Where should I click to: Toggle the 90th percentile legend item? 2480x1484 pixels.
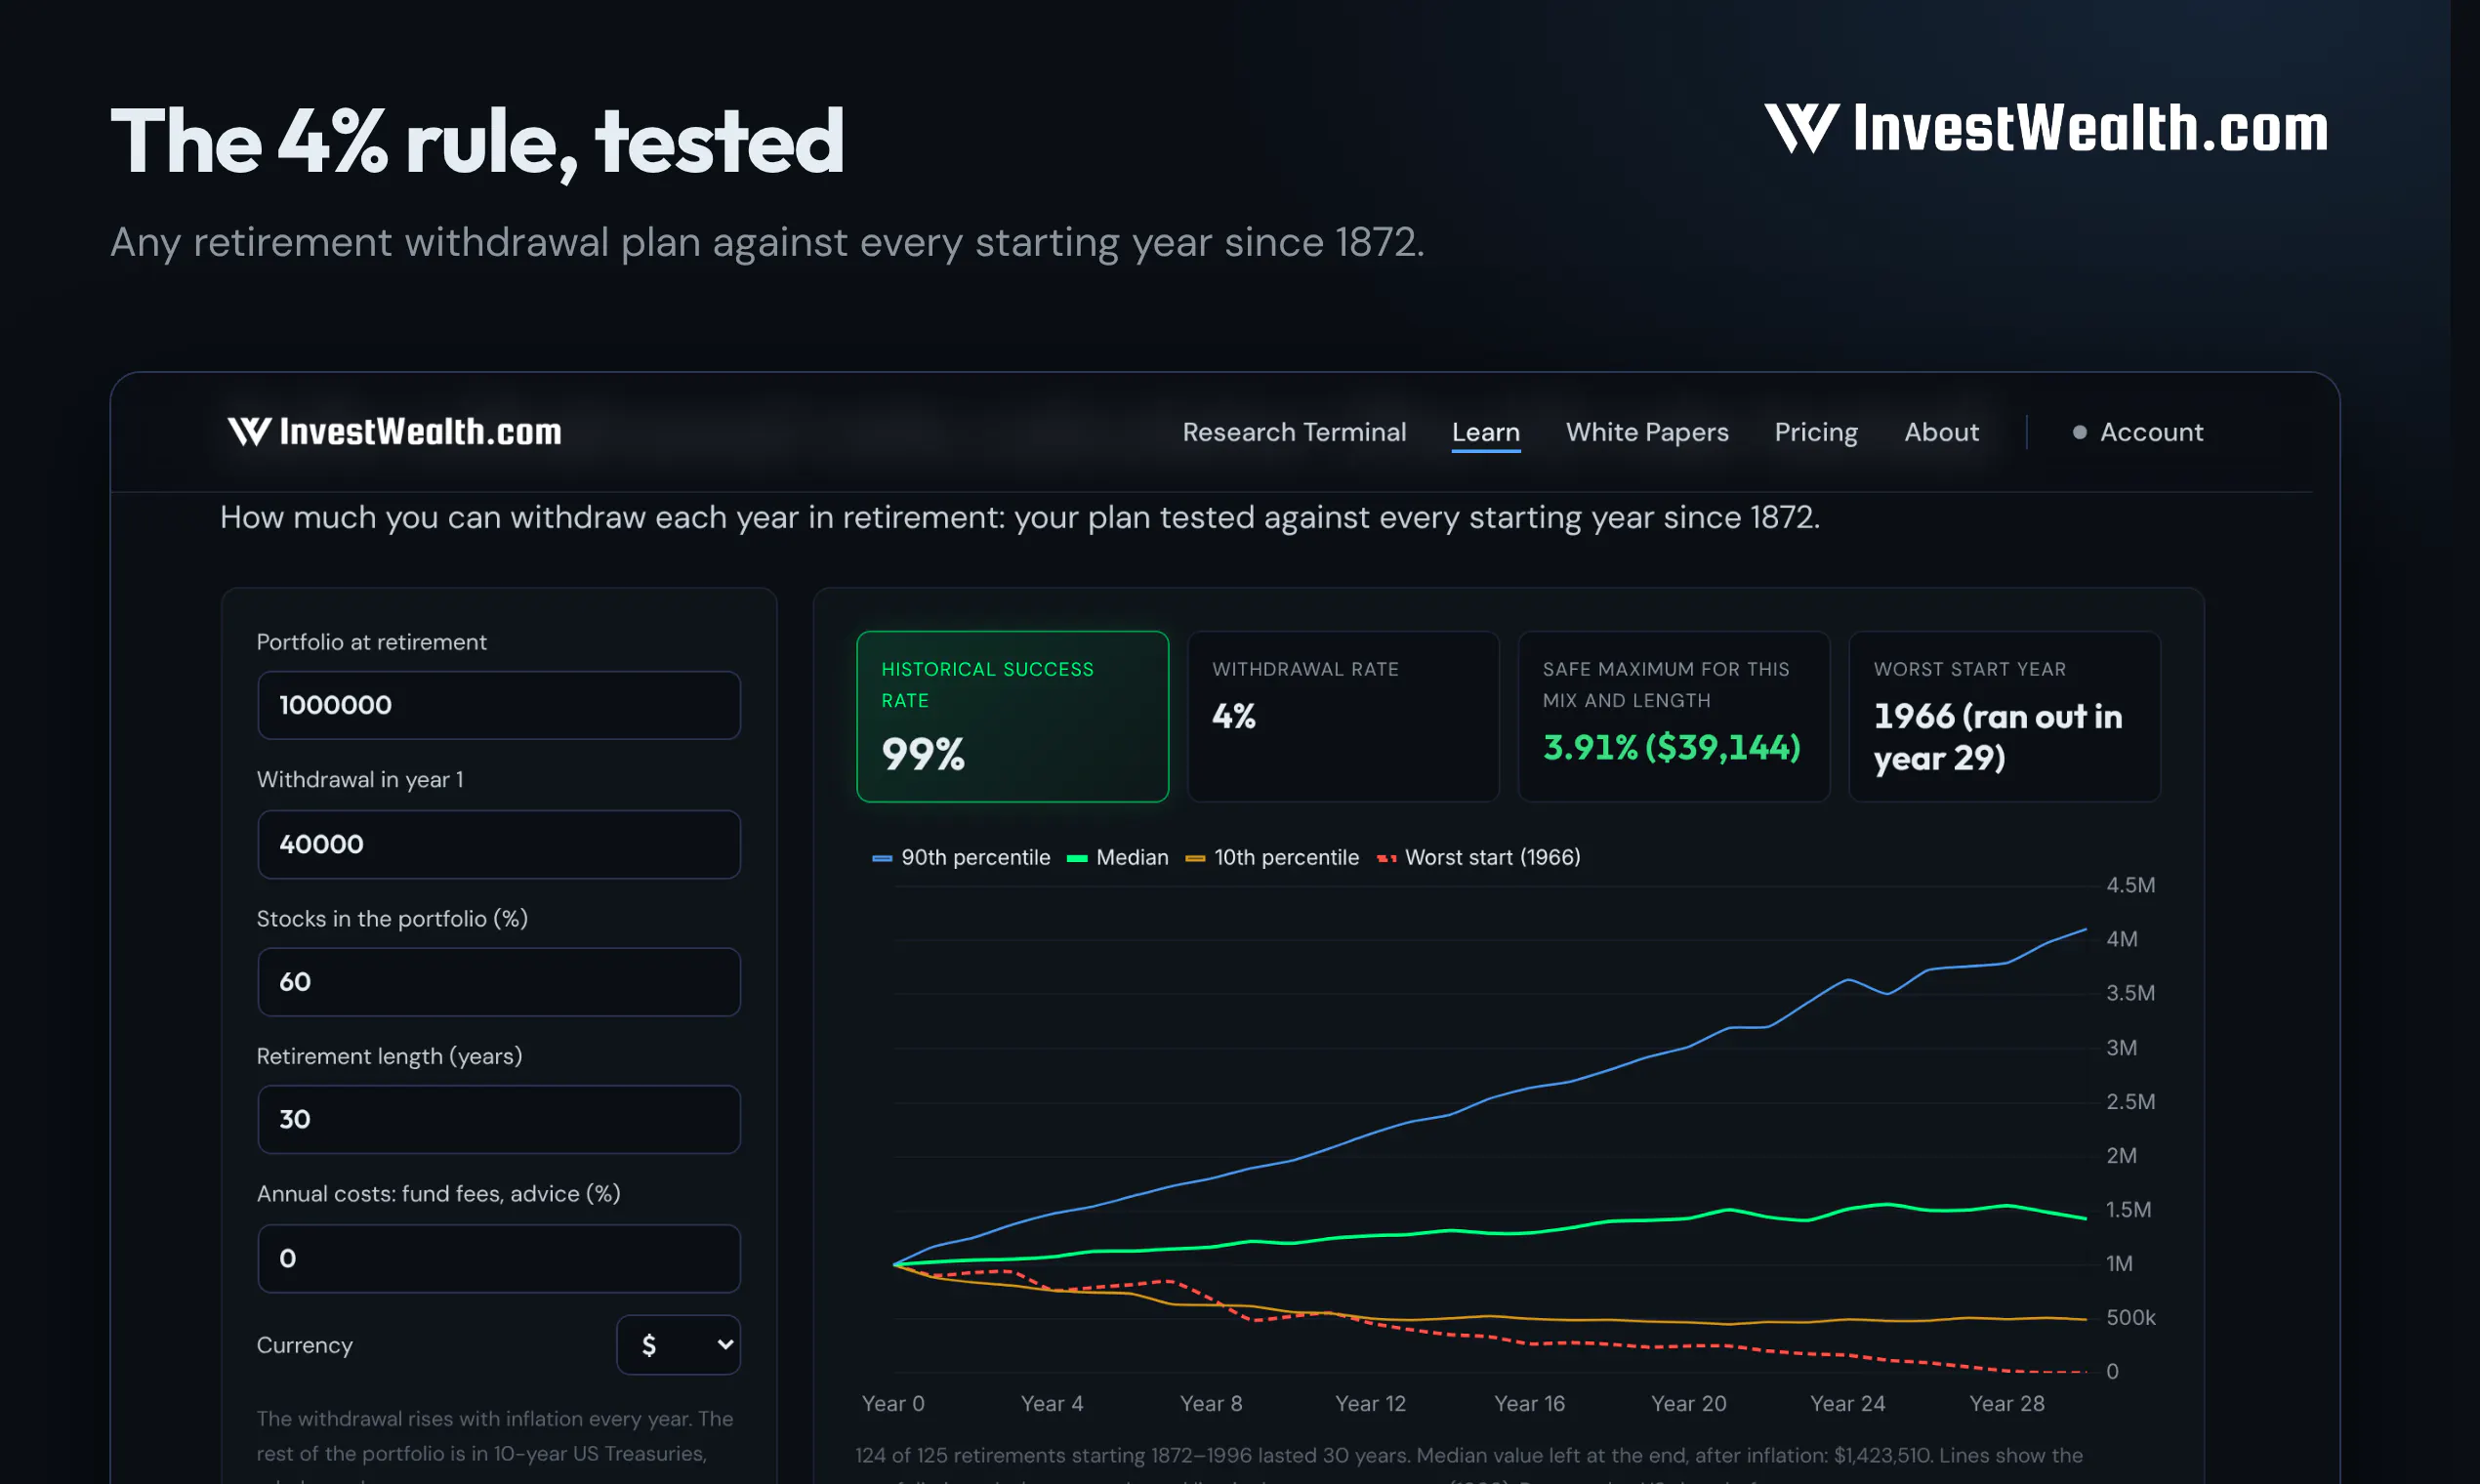(x=961, y=857)
